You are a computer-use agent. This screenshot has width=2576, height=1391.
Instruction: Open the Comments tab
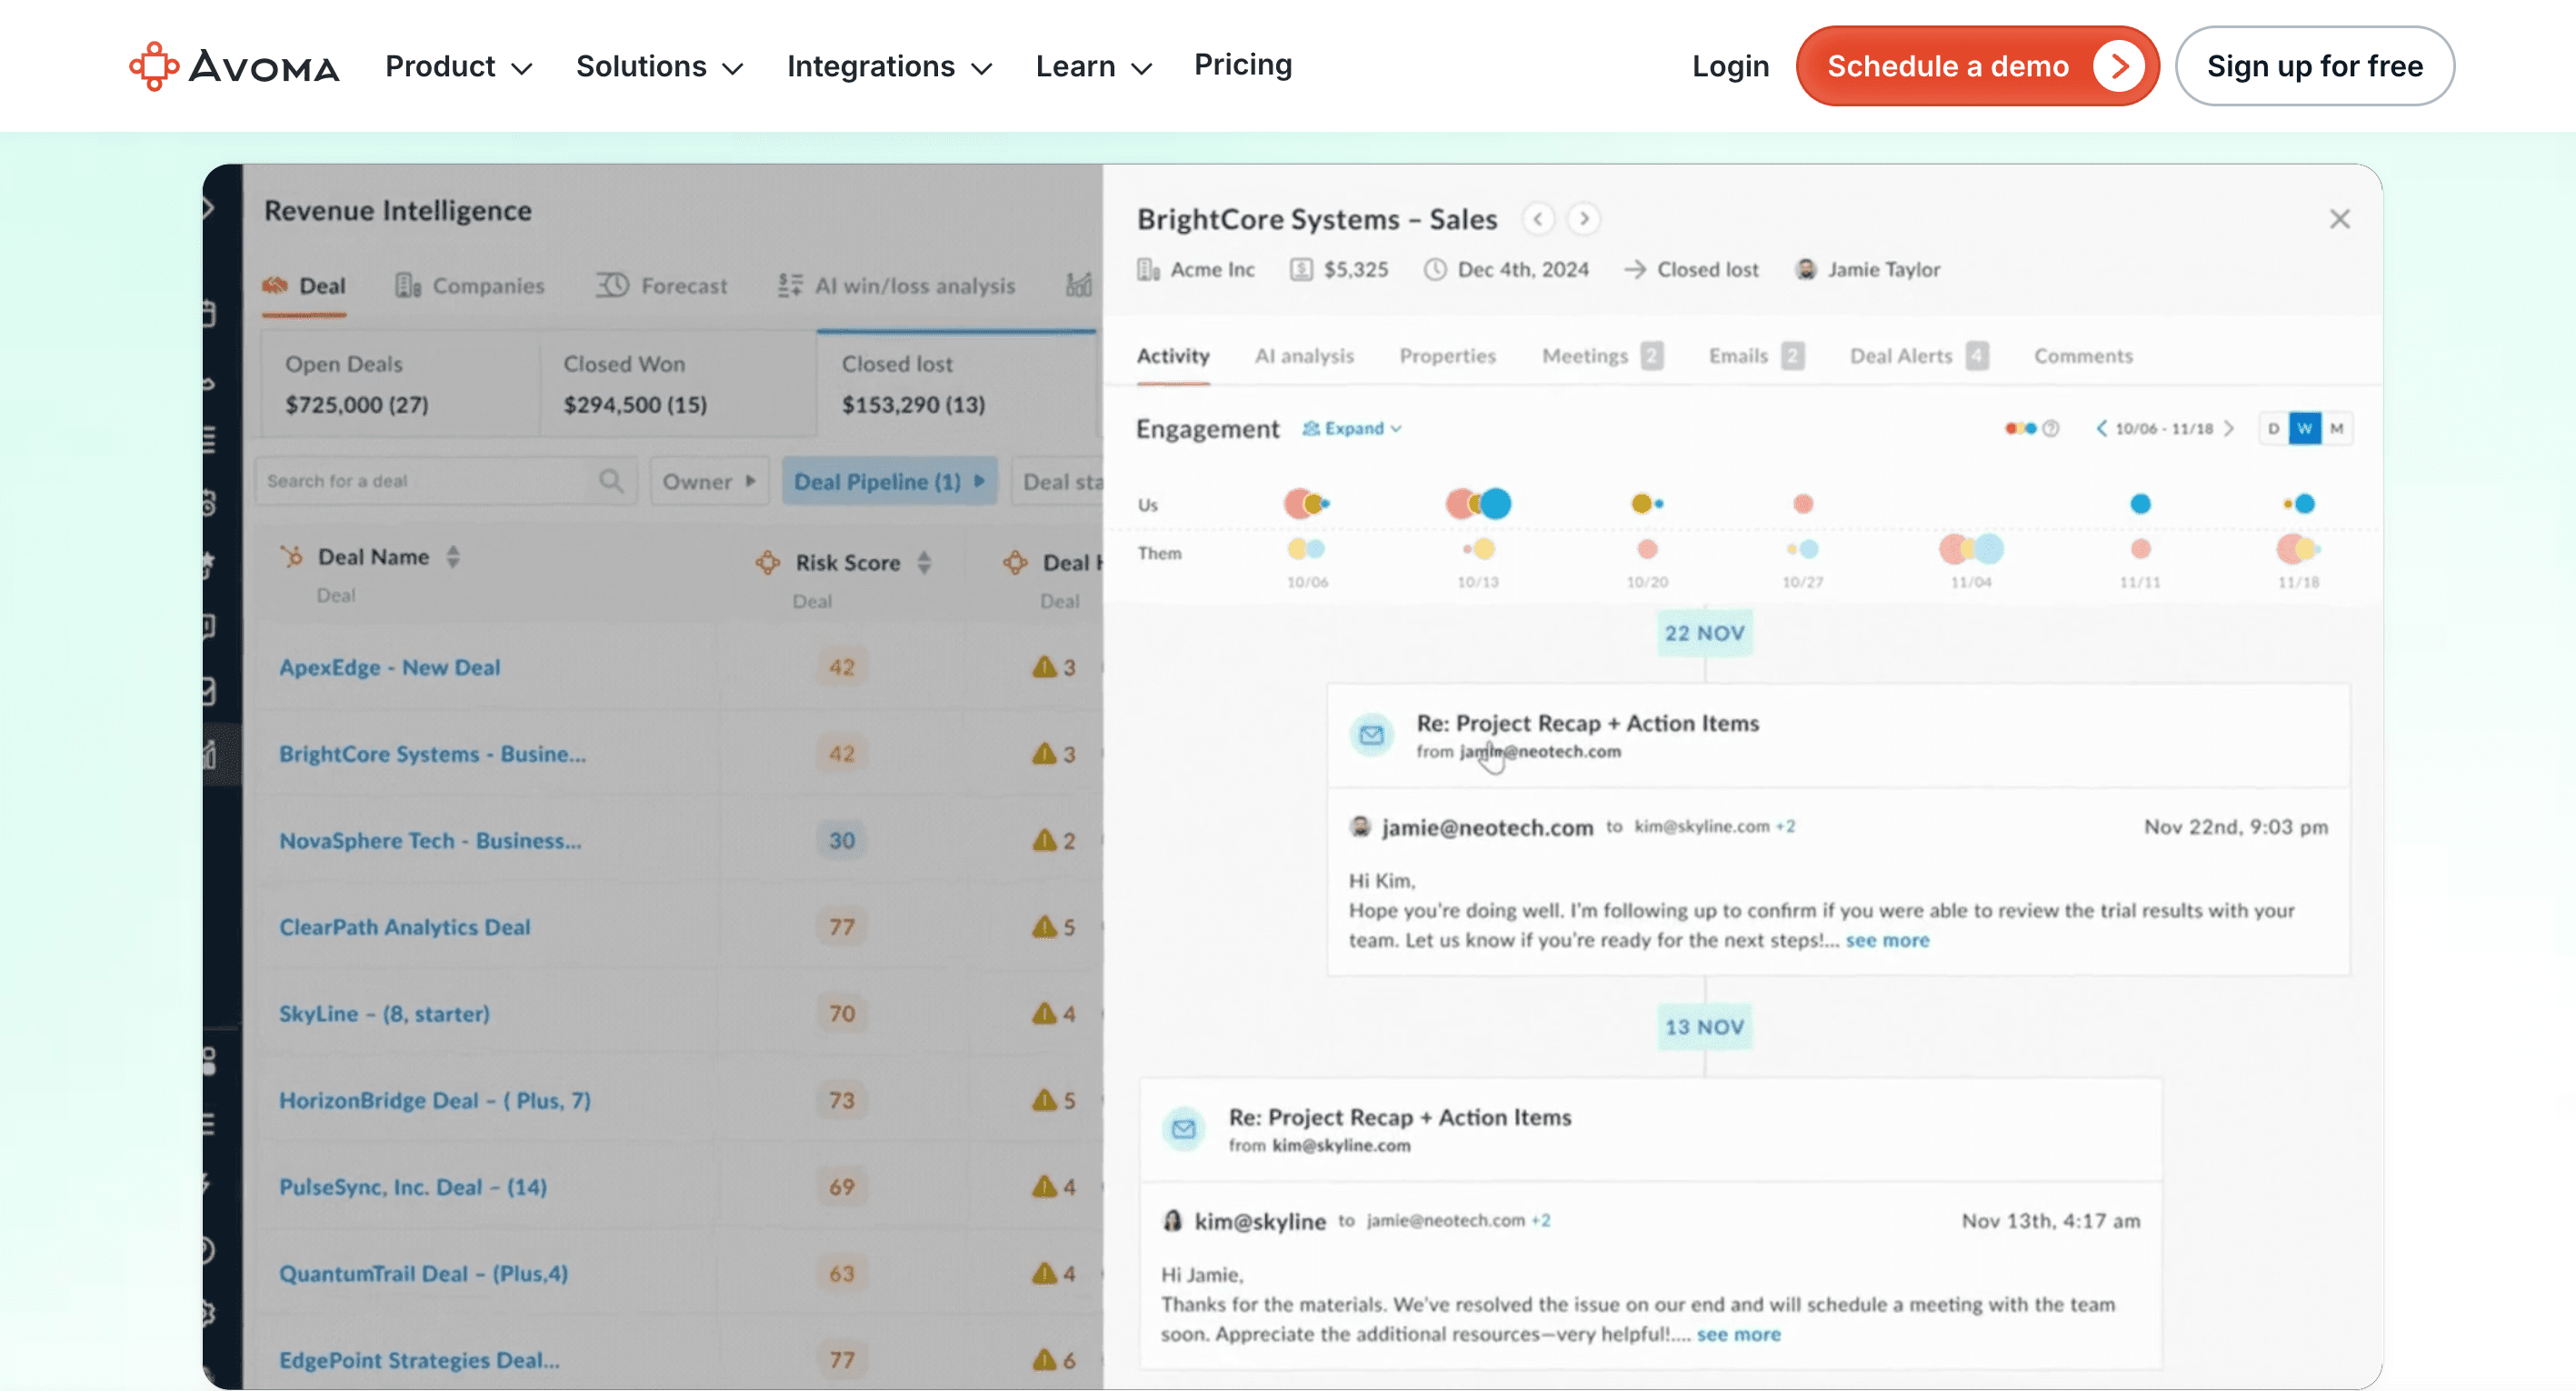pyautogui.click(x=2083, y=357)
